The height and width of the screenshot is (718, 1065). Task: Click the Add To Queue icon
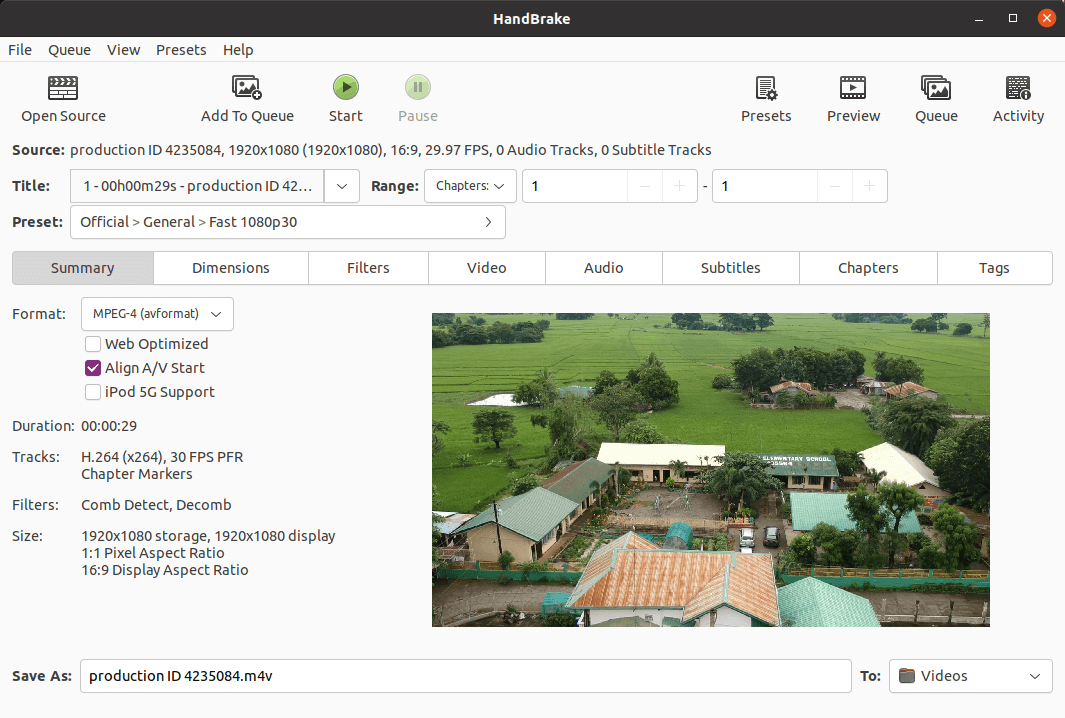pos(247,88)
